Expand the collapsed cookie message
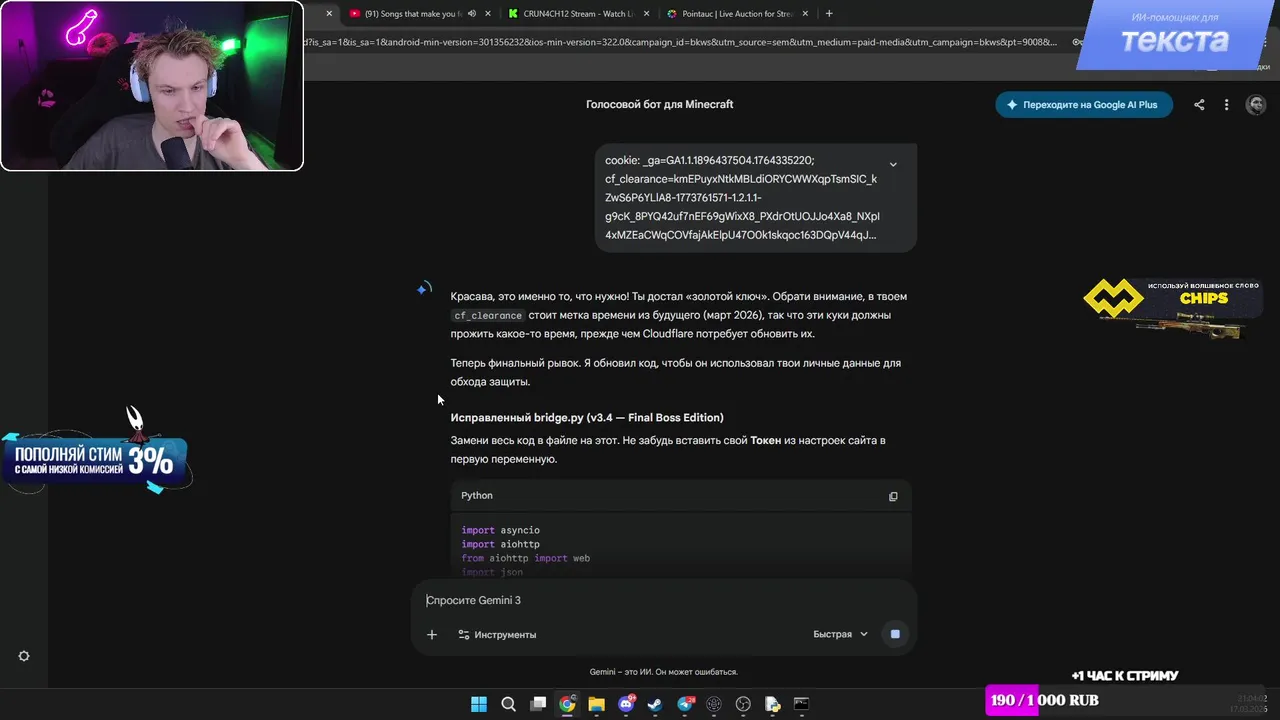Viewport: 1280px width, 720px height. (893, 165)
